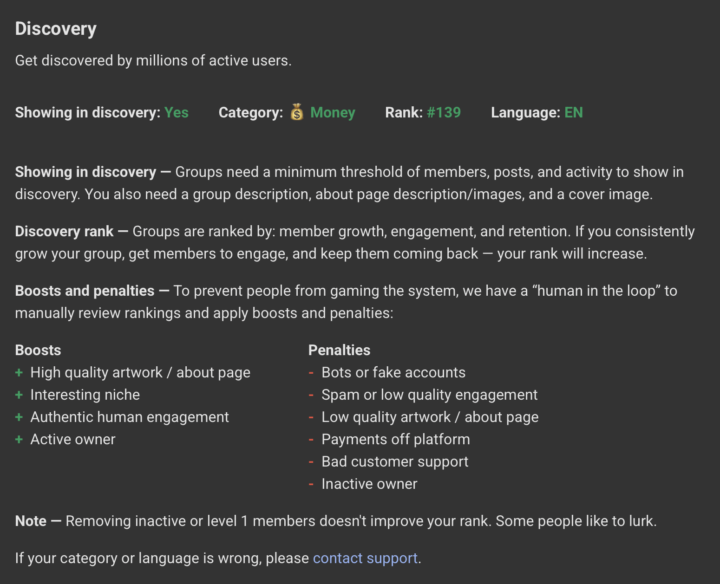Click the Showing in discovery label
This screenshot has height=584, width=720.
click(x=88, y=112)
